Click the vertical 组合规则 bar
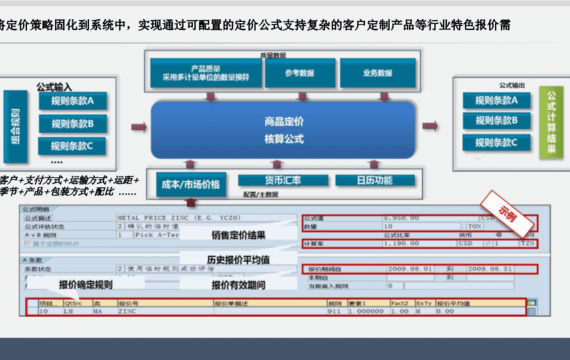 point(15,126)
